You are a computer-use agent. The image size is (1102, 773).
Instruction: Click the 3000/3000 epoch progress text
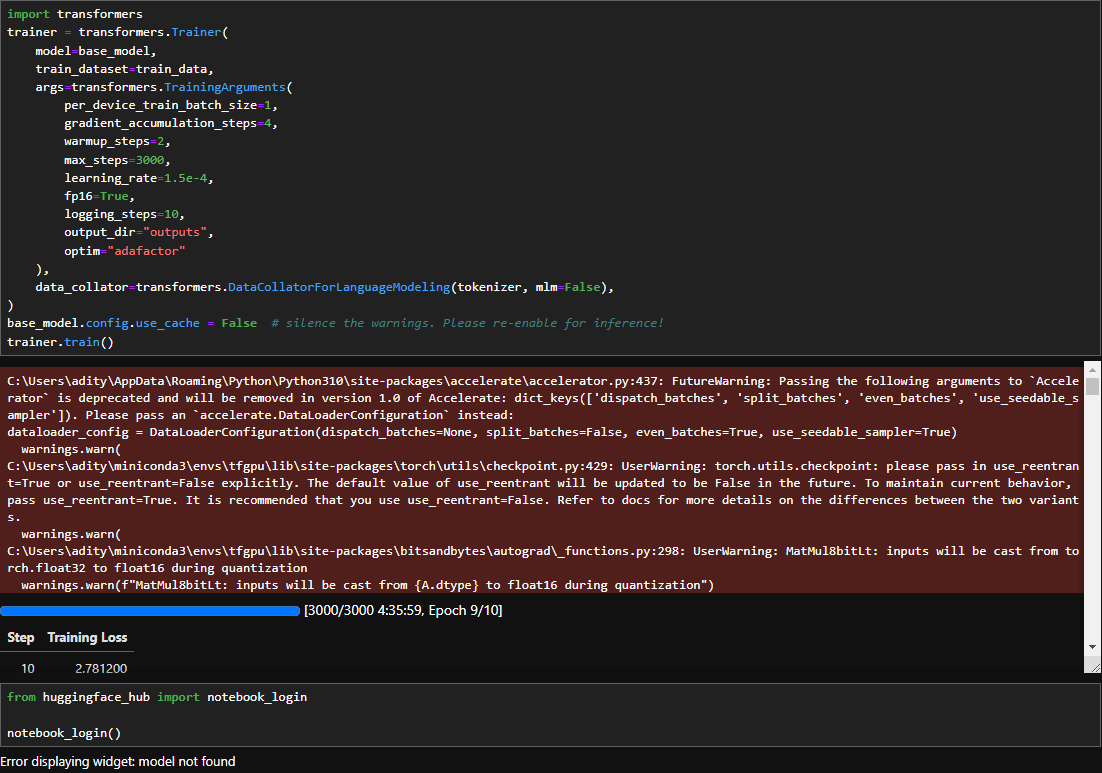click(x=402, y=610)
